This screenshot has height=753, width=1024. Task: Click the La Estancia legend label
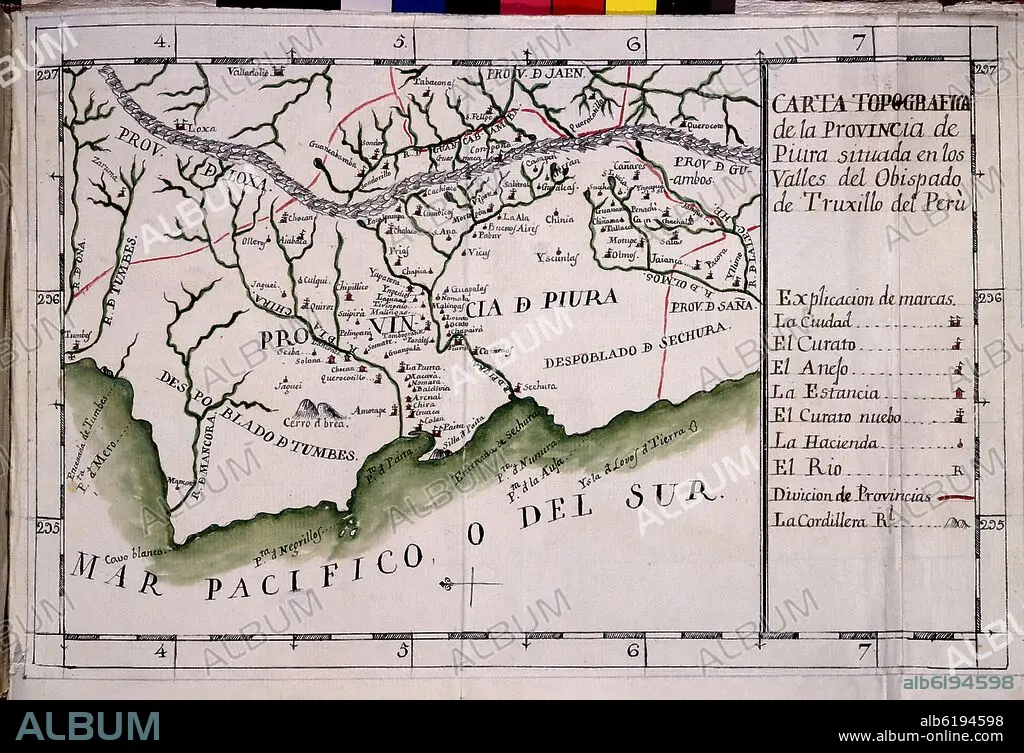(x=825, y=392)
